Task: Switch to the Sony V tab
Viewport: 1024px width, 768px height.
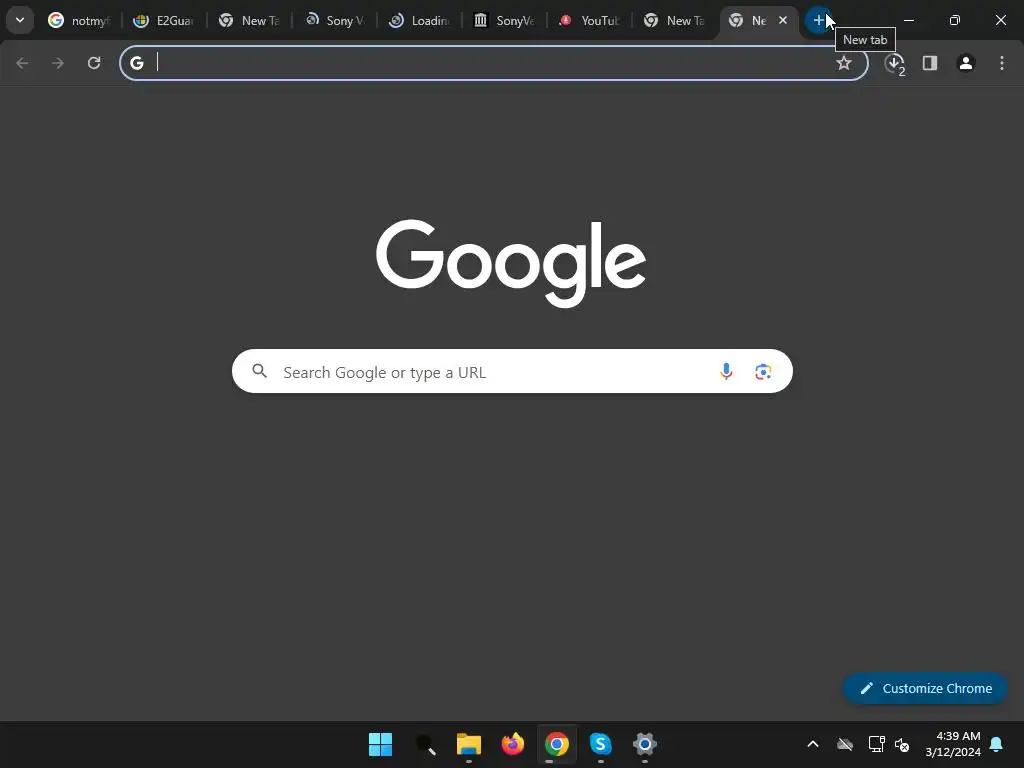Action: tap(334, 21)
